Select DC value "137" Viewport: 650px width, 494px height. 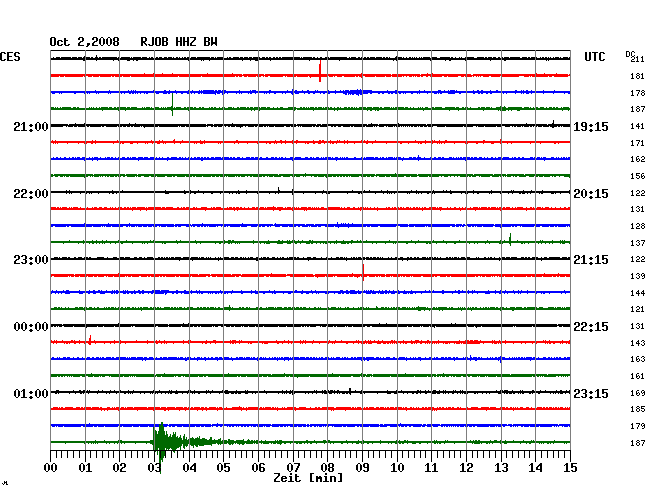638,243
